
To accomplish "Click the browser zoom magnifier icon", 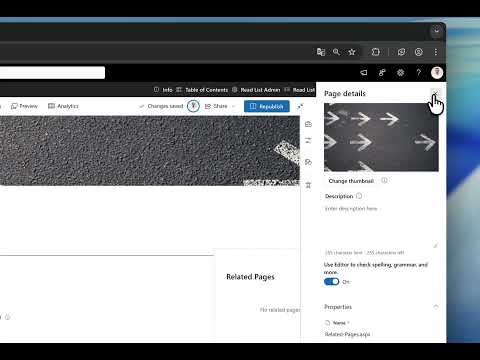I will (x=336, y=52).
